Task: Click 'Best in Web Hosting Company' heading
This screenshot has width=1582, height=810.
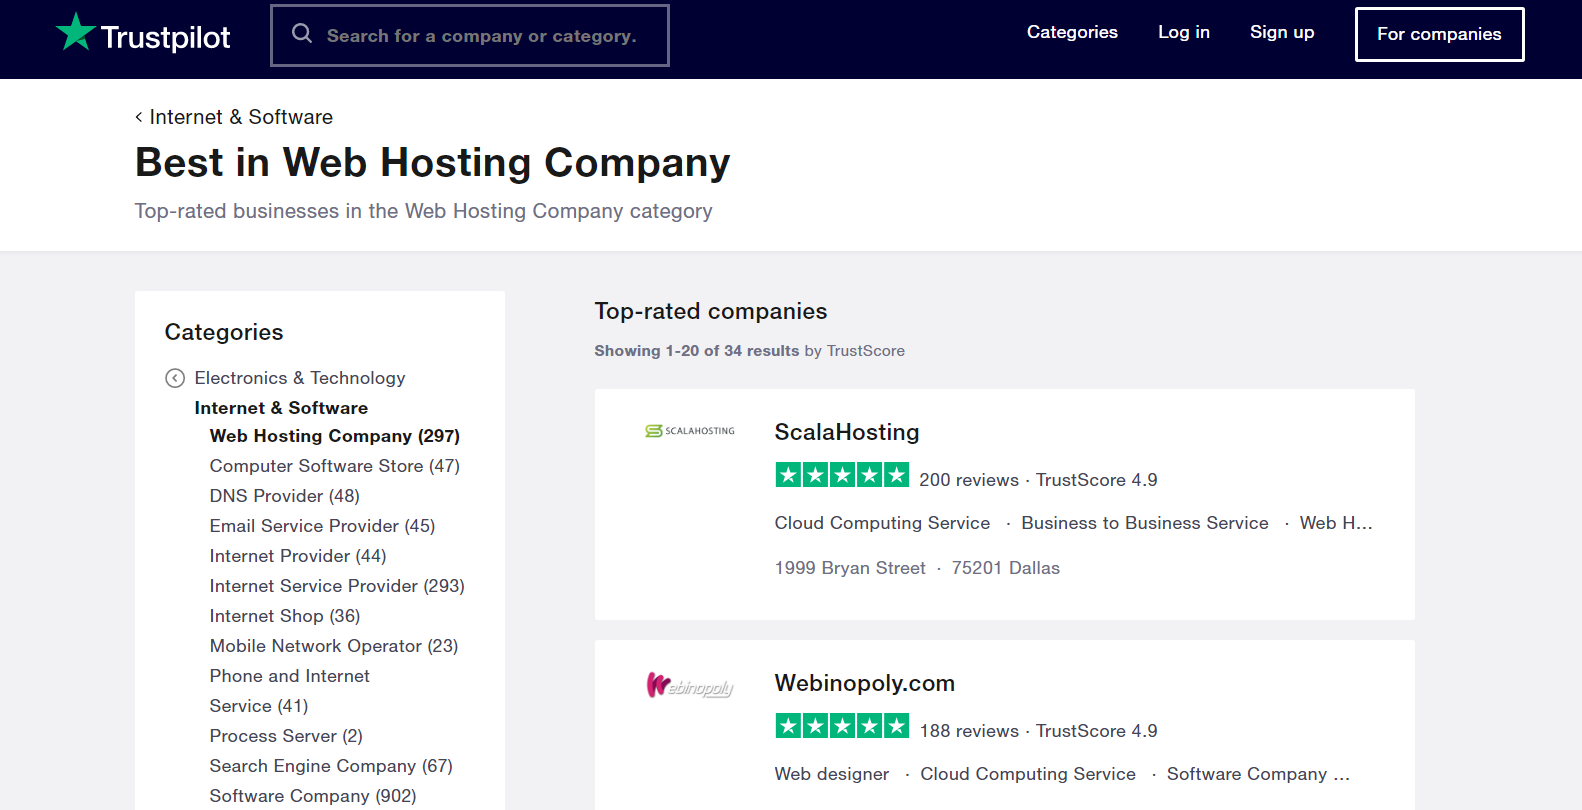Action: point(433,162)
